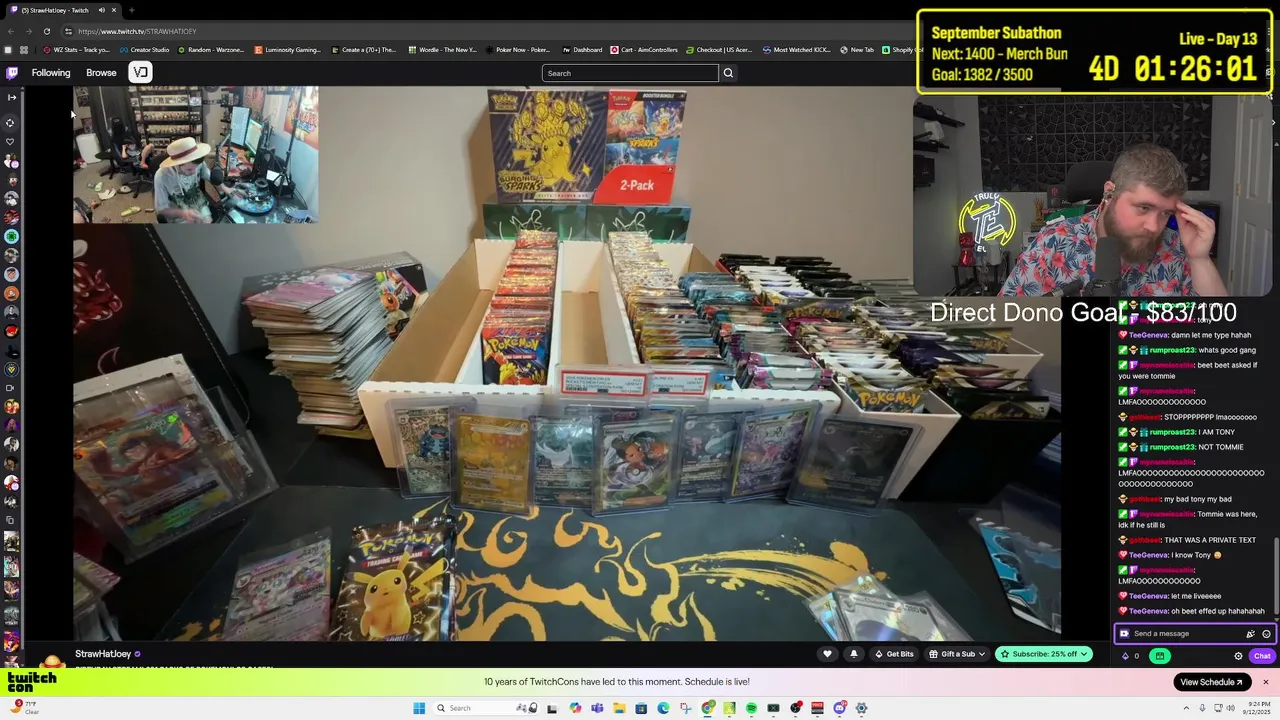Open Settings gear from the taskbar
The width and height of the screenshot is (1280, 720).
point(861,708)
